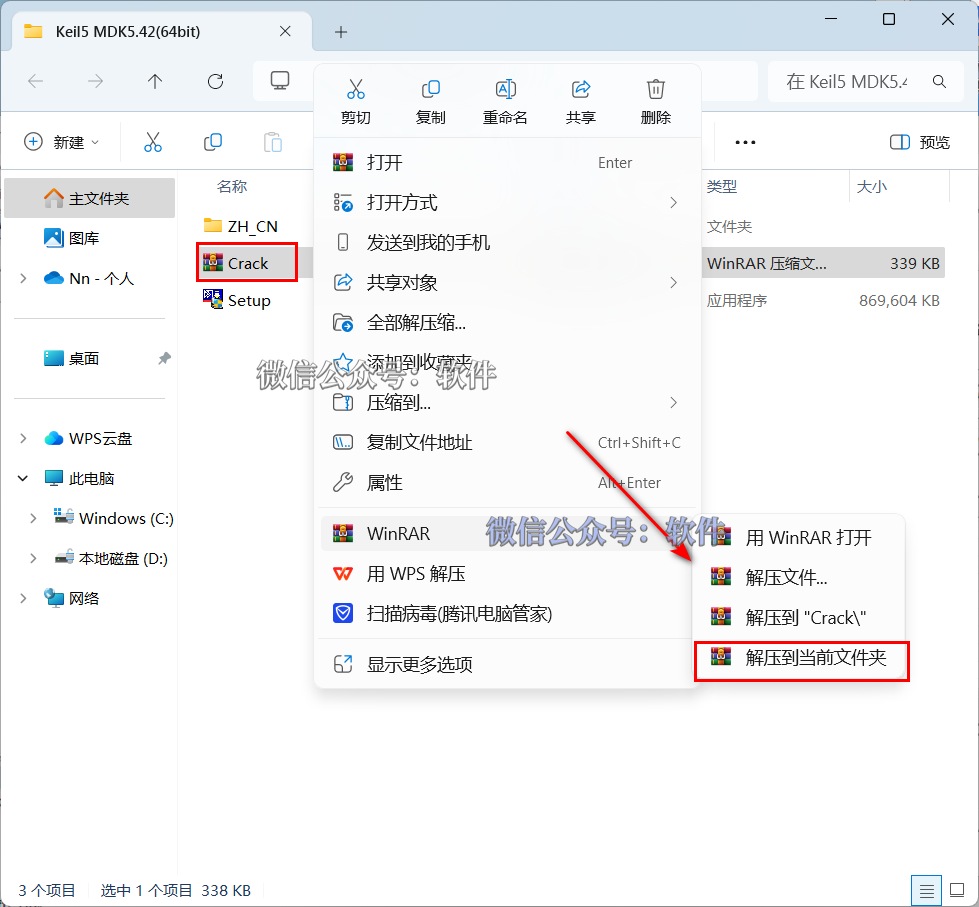Click the Share icon in context menu
Screen dimensions: 979x907
coord(581,89)
